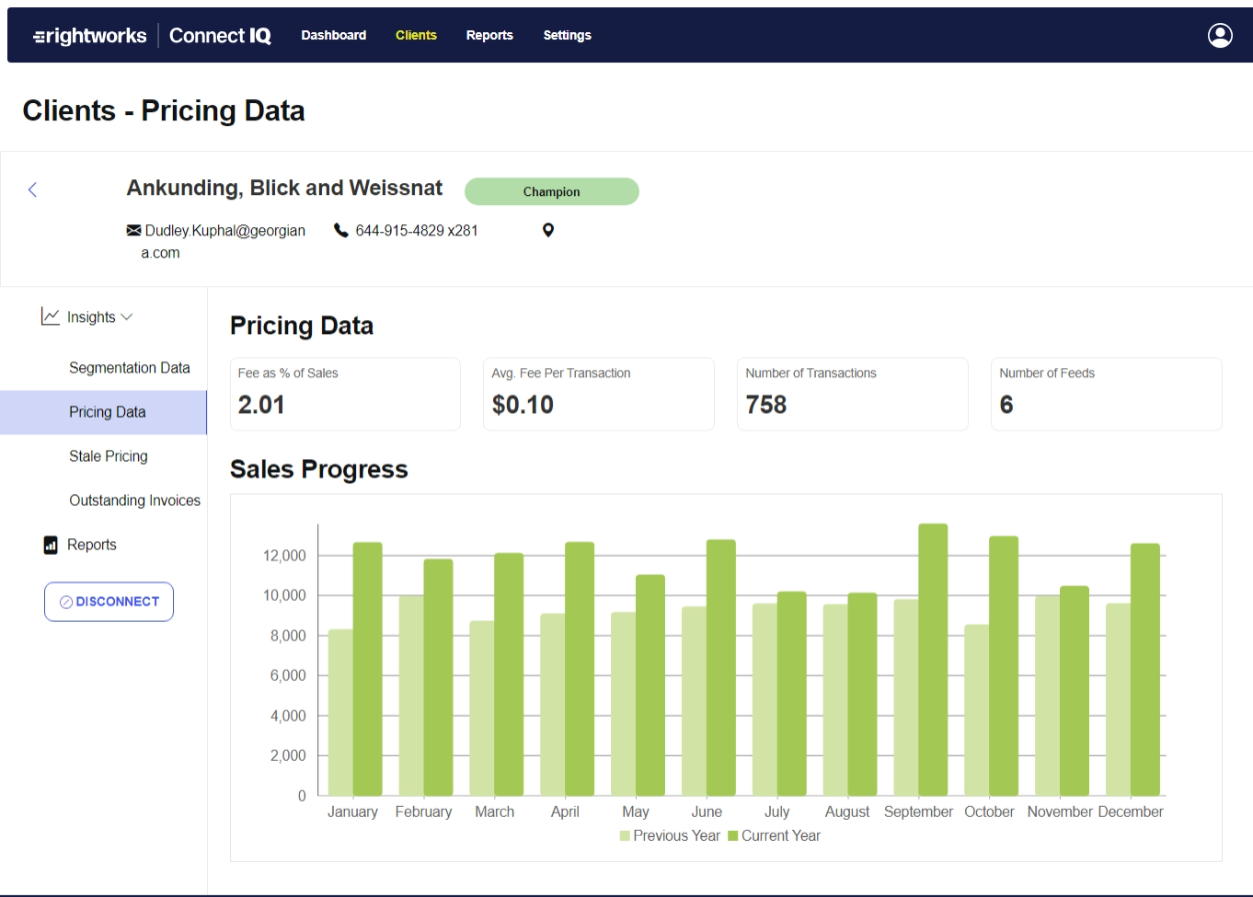Click the email envelope icon next to Dudley.Kuphal

click(x=133, y=229)
